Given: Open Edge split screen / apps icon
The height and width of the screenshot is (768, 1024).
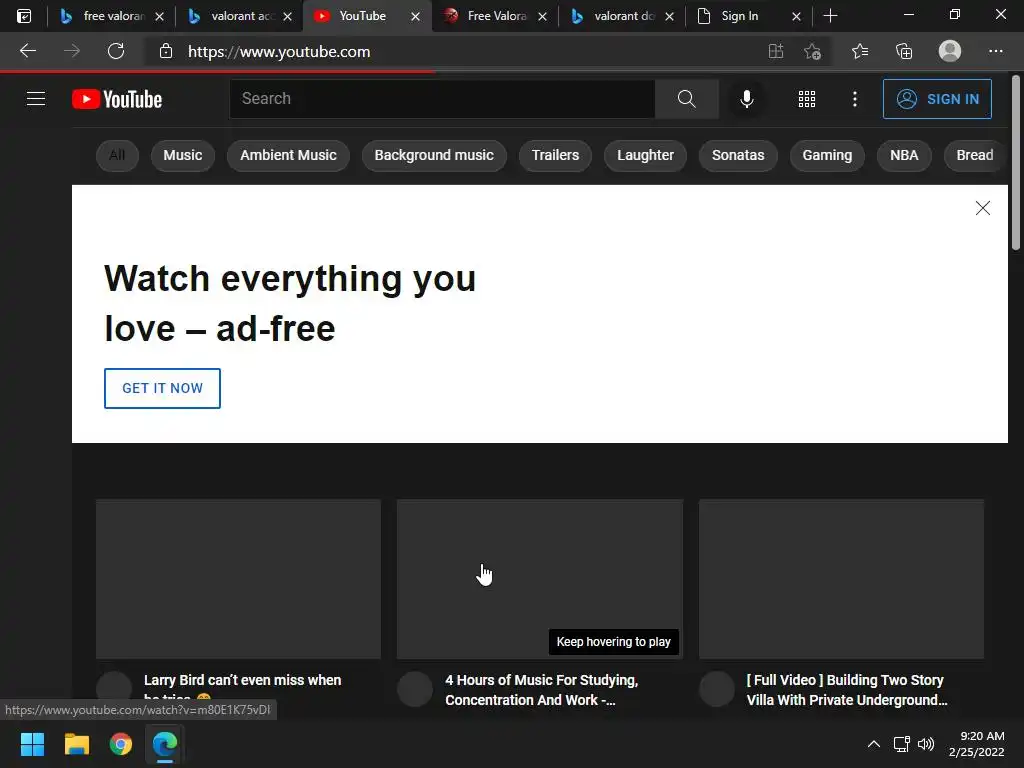Looking at the screenshot, I should point(776,51).
